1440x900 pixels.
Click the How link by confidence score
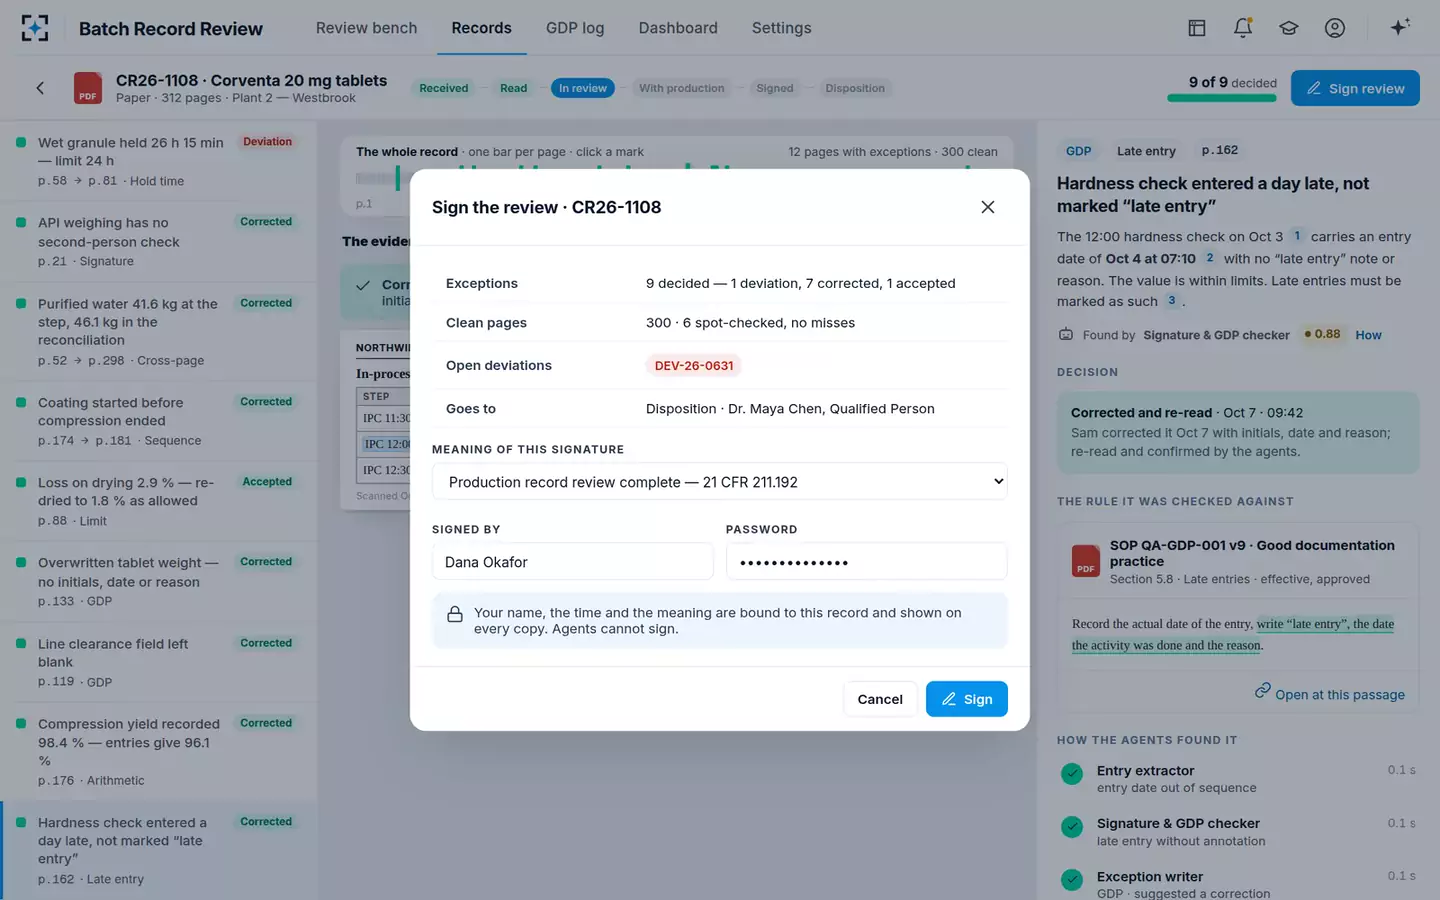pyautogui.click(x=1368, y=335)
